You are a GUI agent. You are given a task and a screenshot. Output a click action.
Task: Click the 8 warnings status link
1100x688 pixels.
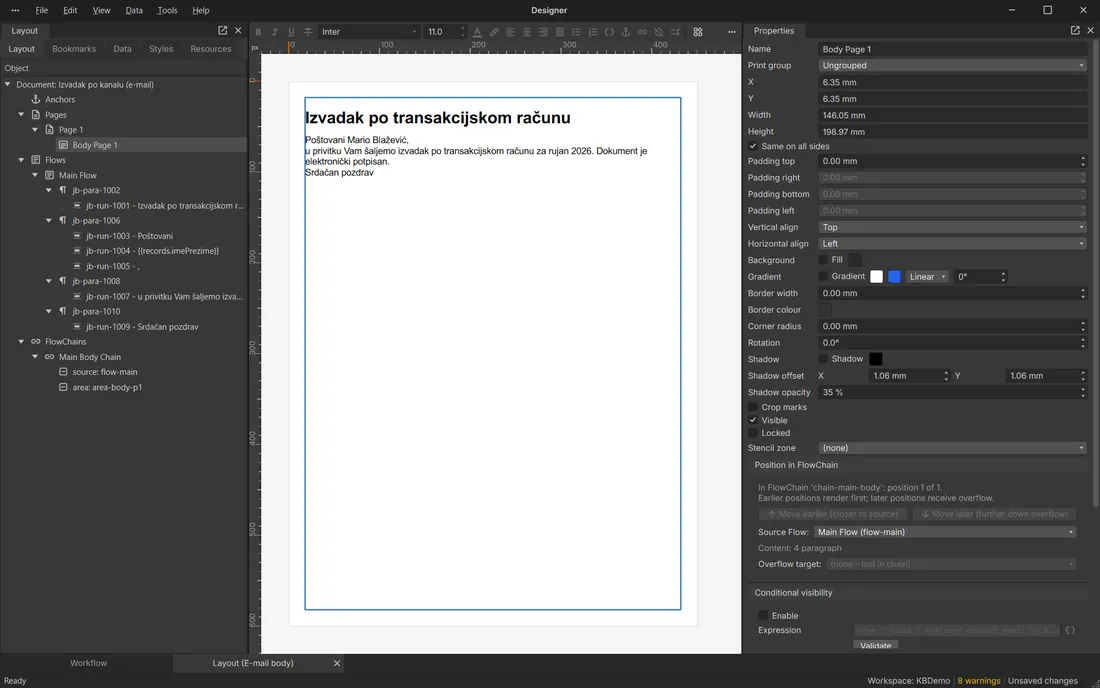[979, 680]
